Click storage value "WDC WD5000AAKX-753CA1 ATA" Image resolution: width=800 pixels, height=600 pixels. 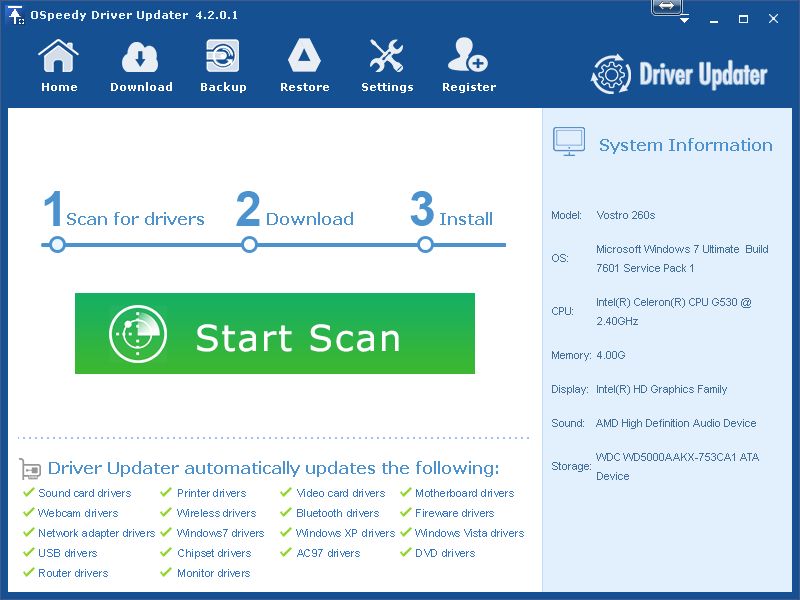(x=677, y=457)
